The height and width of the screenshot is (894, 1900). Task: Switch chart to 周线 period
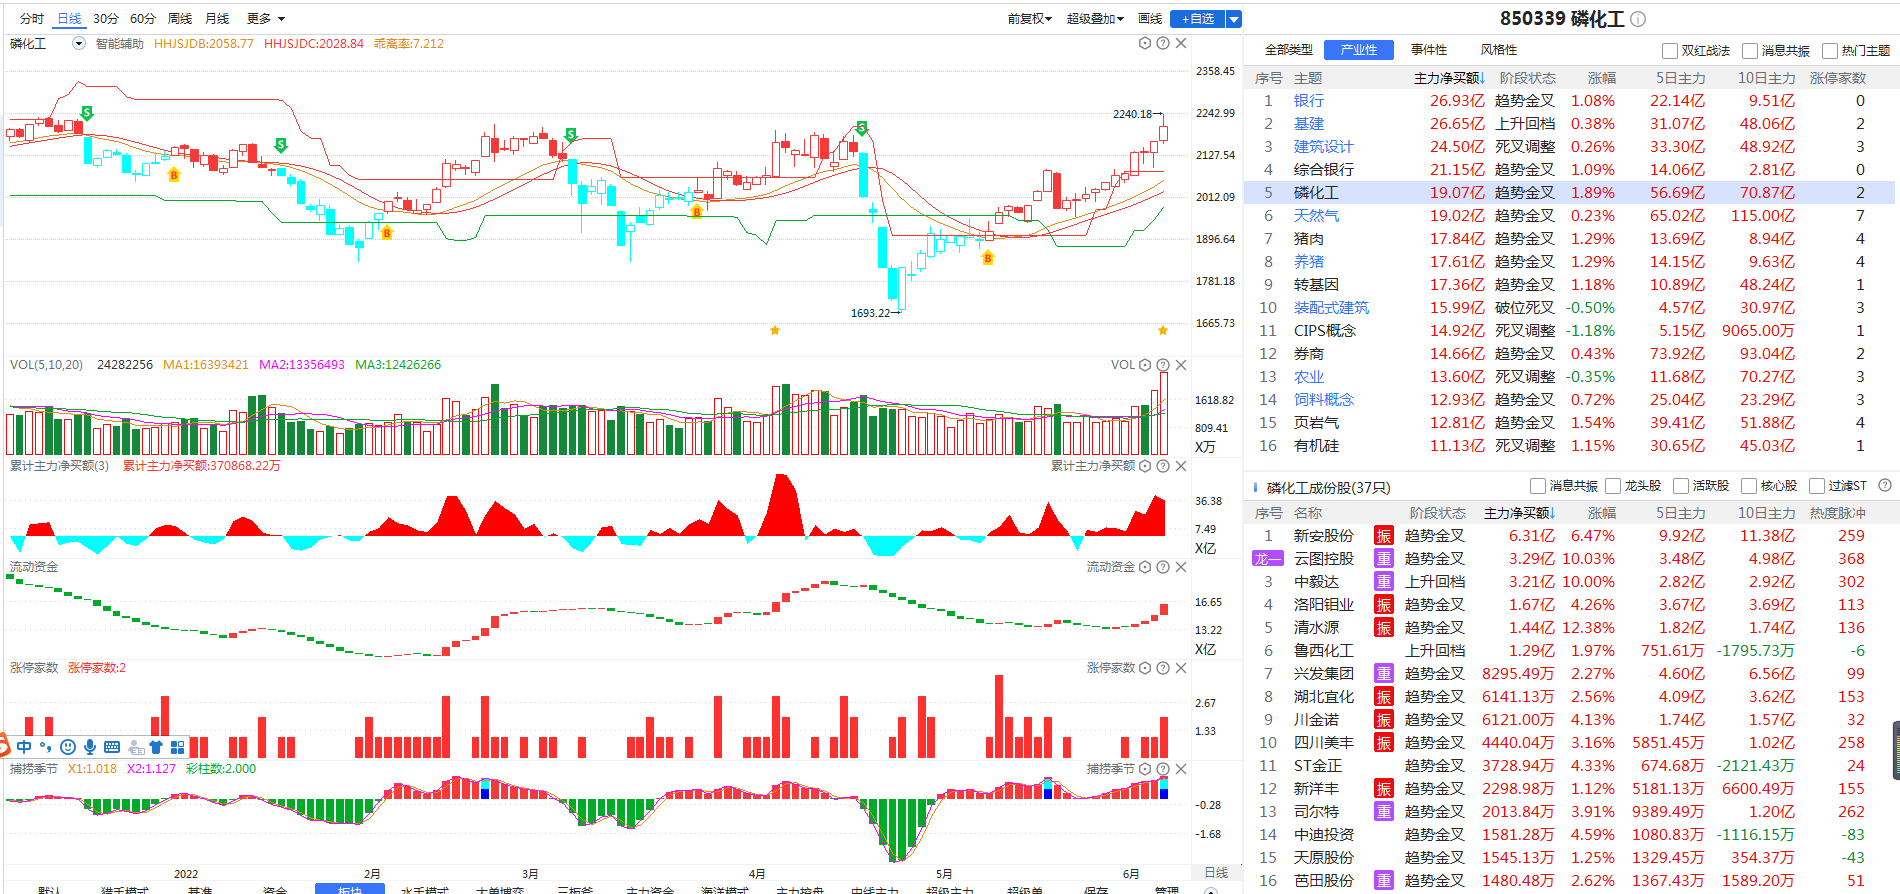click(180, 19)
